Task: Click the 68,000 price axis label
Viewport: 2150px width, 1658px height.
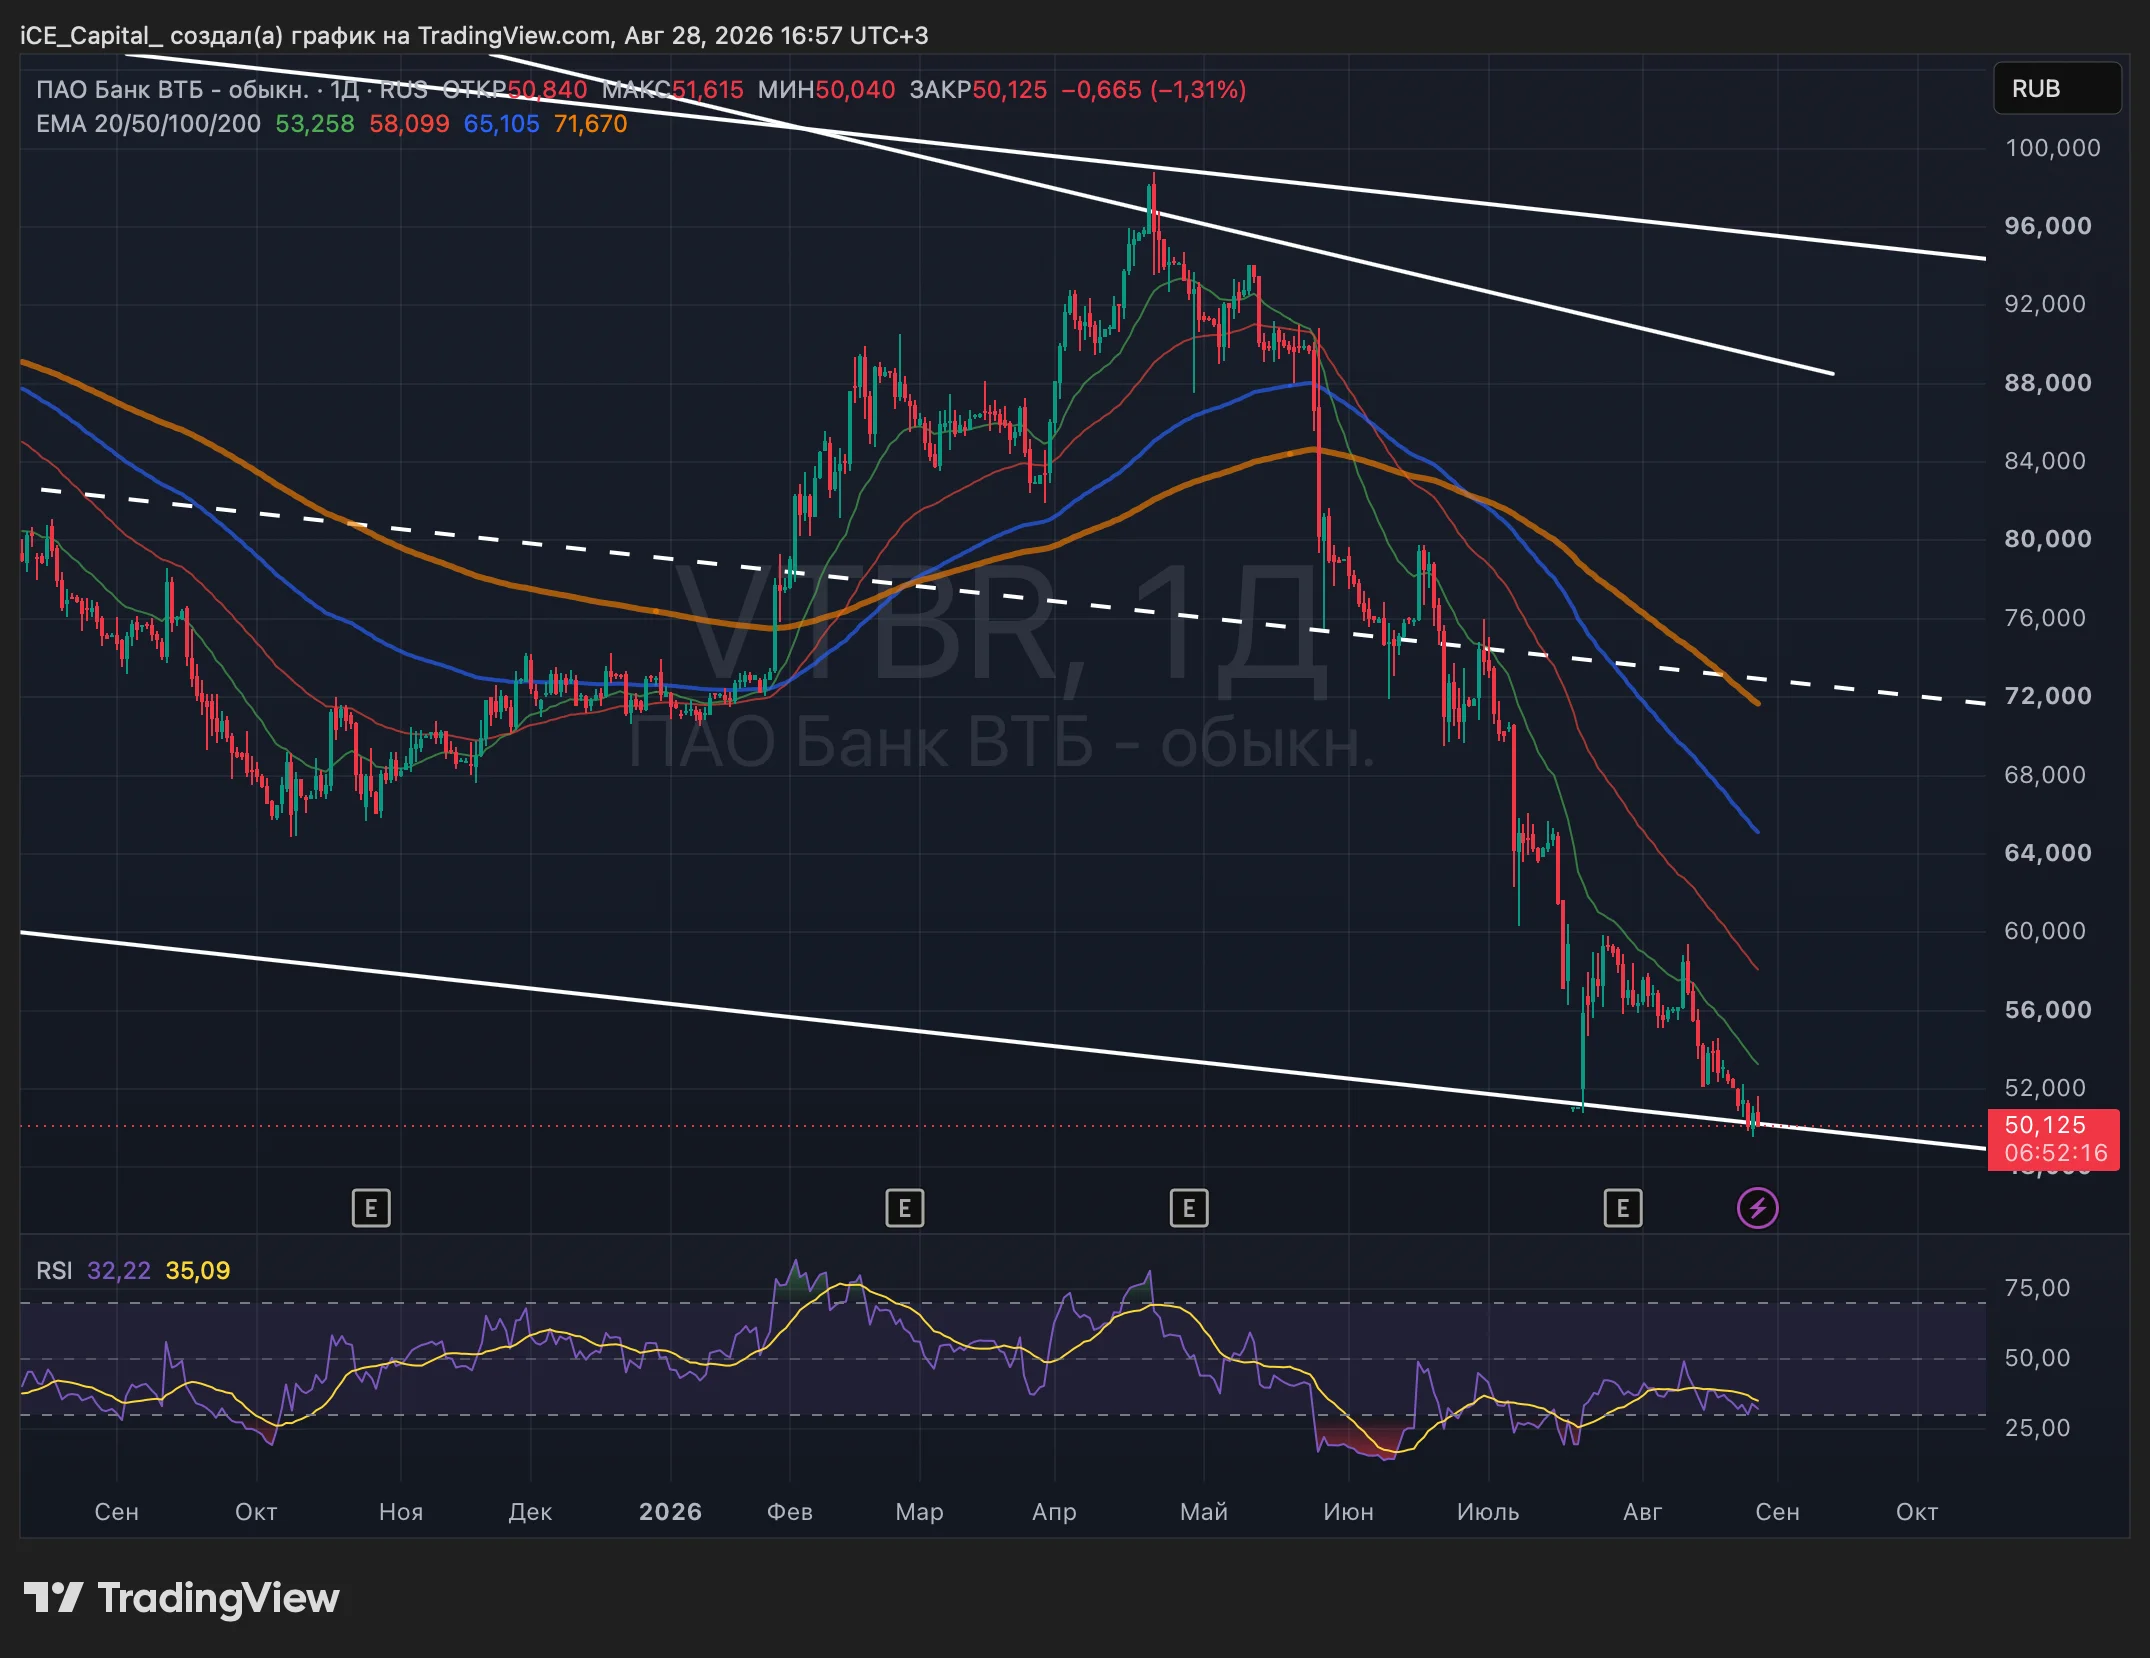Action: pos(2045,775)
